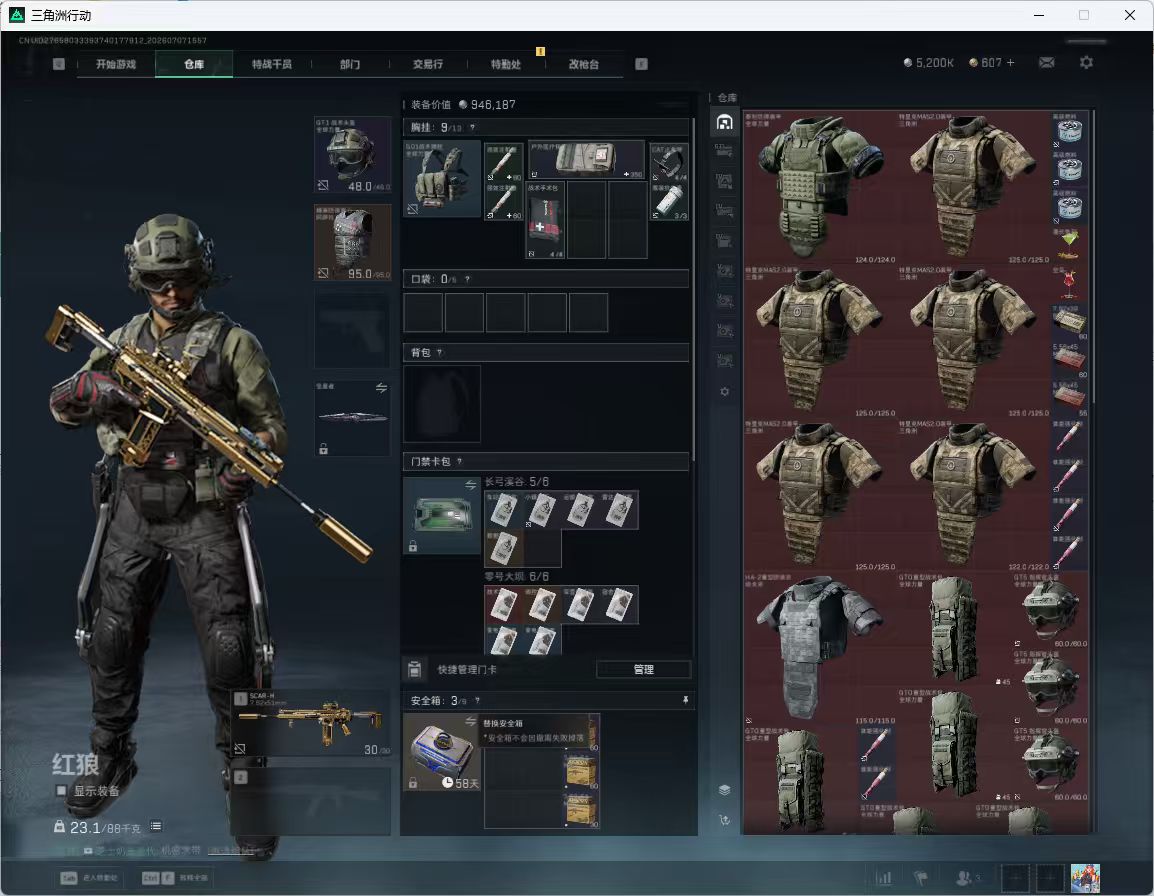Image resolution: width=1154 pixels, height=896 pixels.
Task: Open the replace keycard case swap icon
Action: click(470, 485)
